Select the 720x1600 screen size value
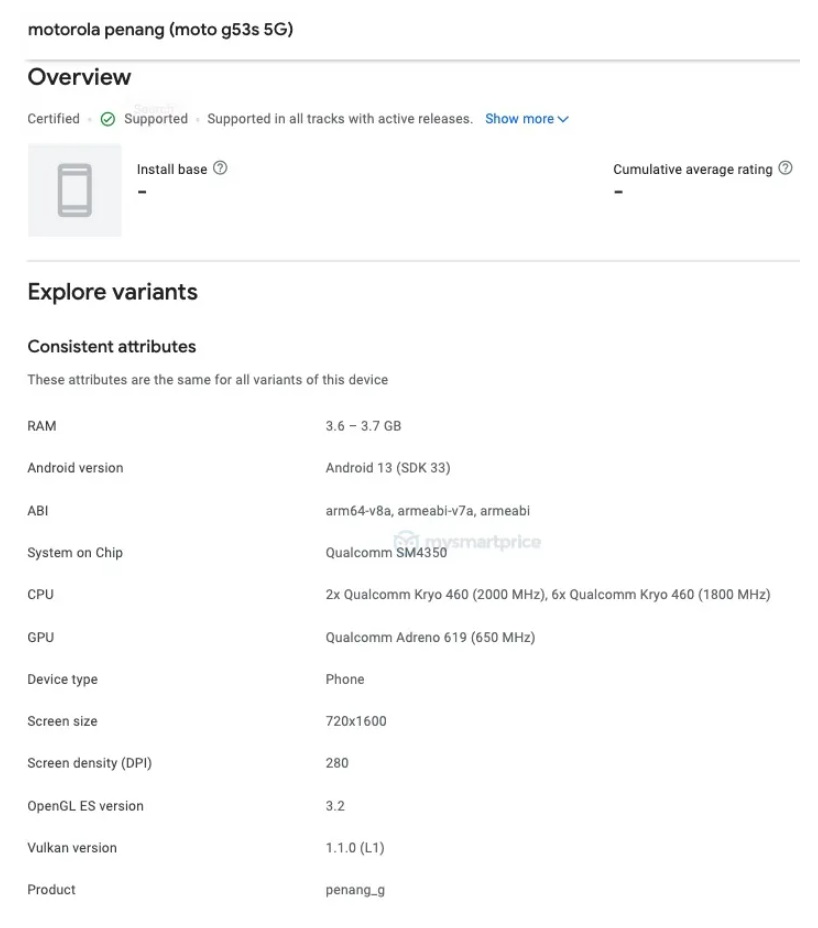 356,721
